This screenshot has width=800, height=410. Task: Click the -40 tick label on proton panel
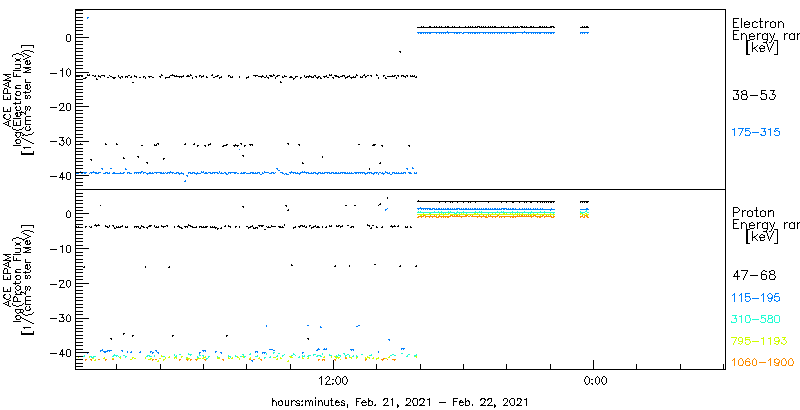coord(59,352)
